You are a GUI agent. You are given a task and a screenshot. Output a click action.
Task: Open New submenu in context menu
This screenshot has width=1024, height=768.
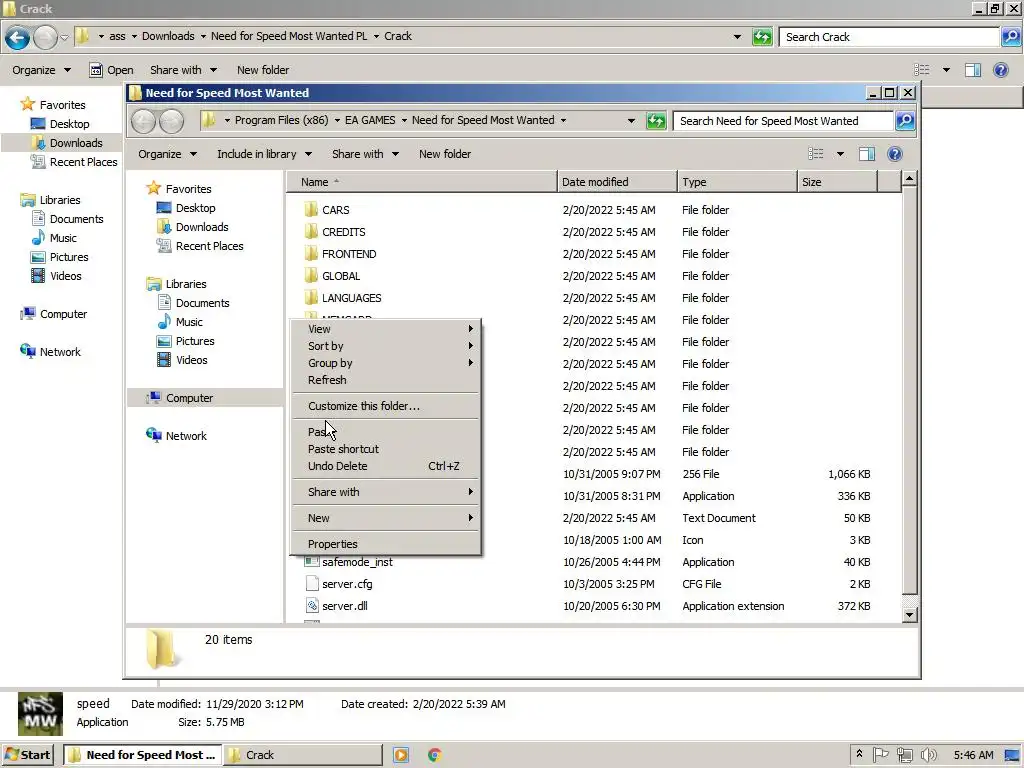click(386, 518)
